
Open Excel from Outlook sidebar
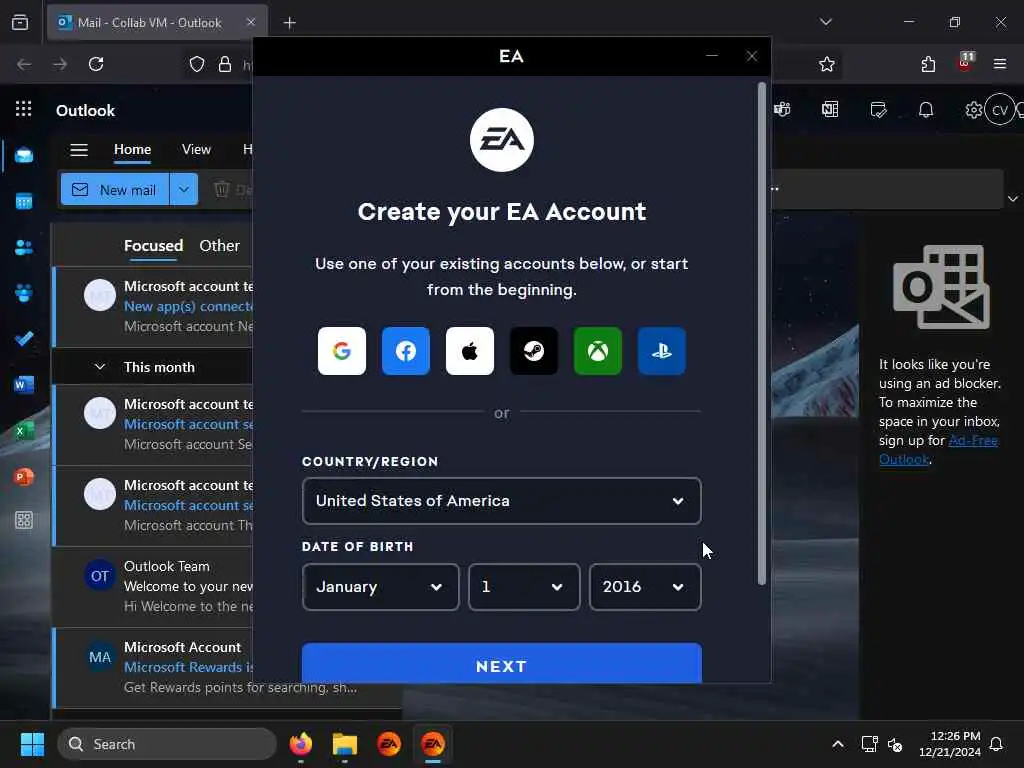point(24,430)
